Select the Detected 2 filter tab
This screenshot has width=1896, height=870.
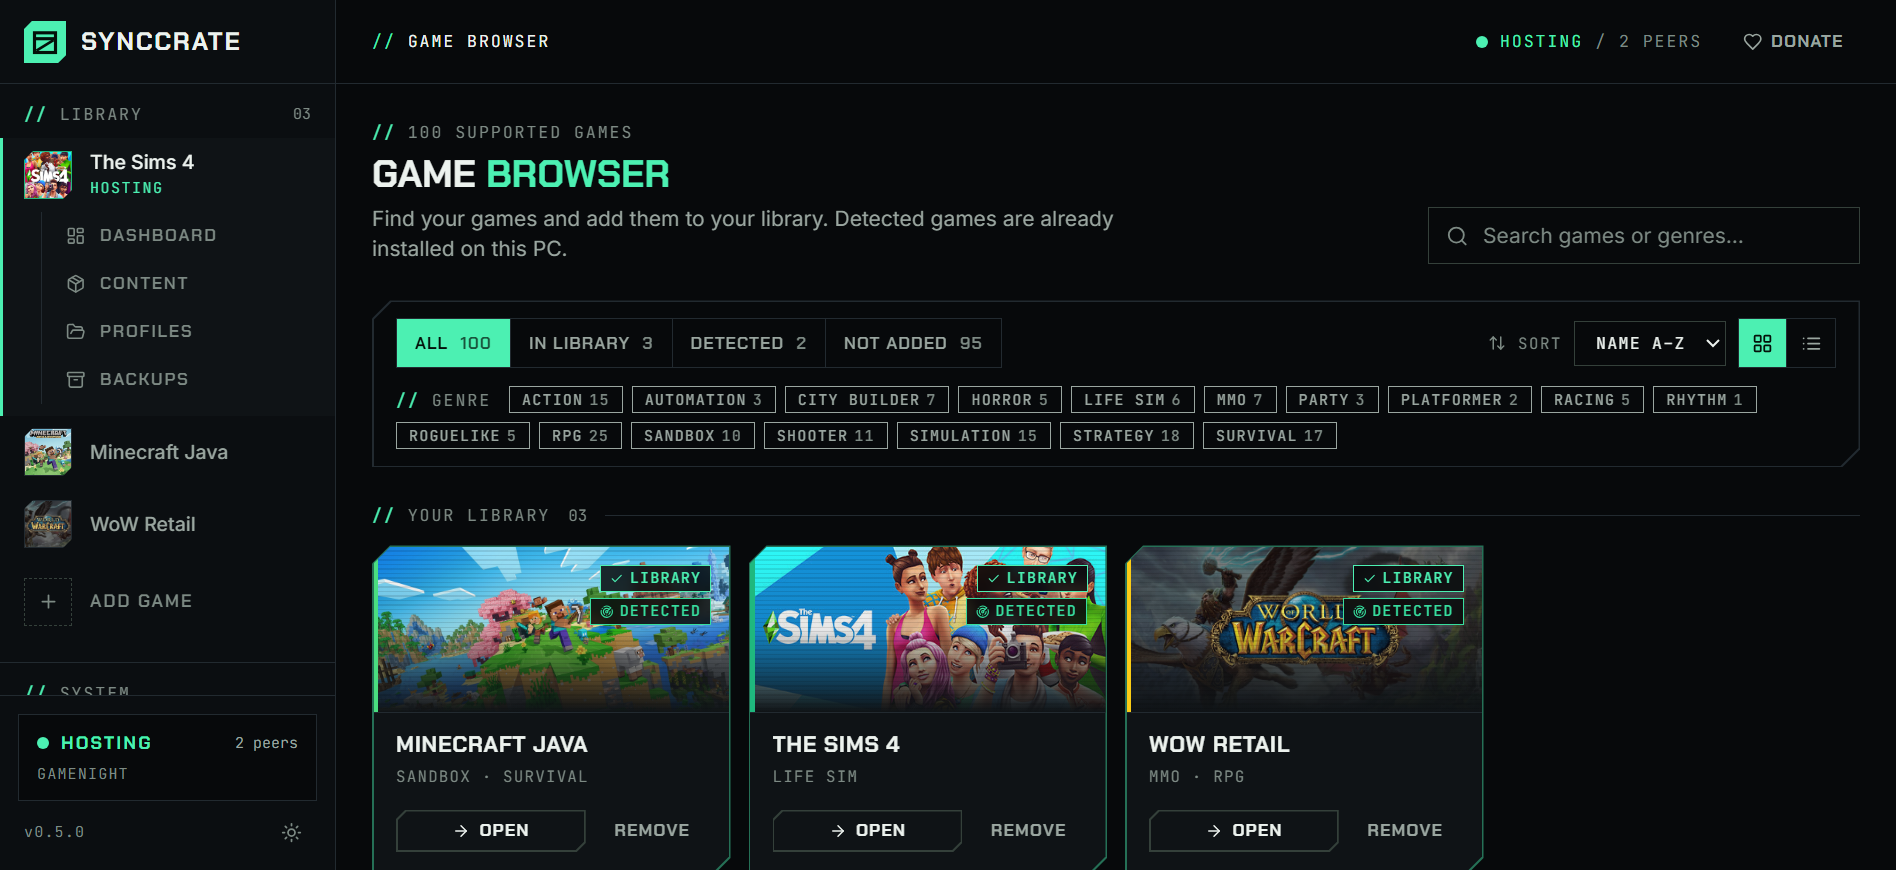pos(748,343)
